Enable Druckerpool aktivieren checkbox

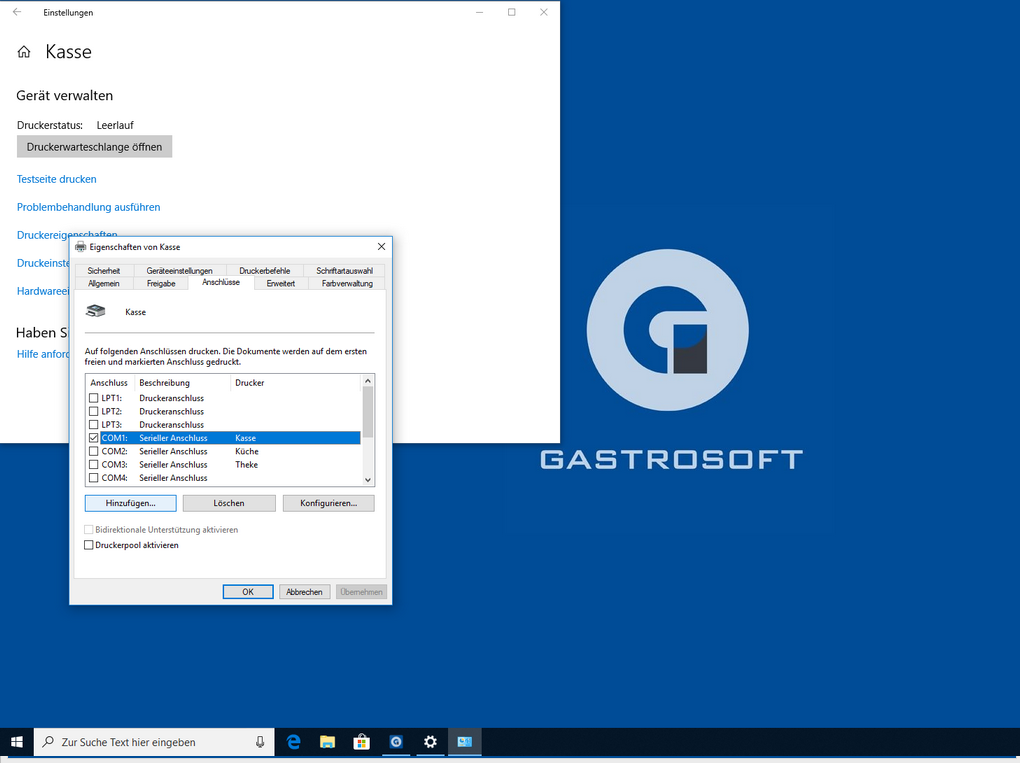click(89, 545)
